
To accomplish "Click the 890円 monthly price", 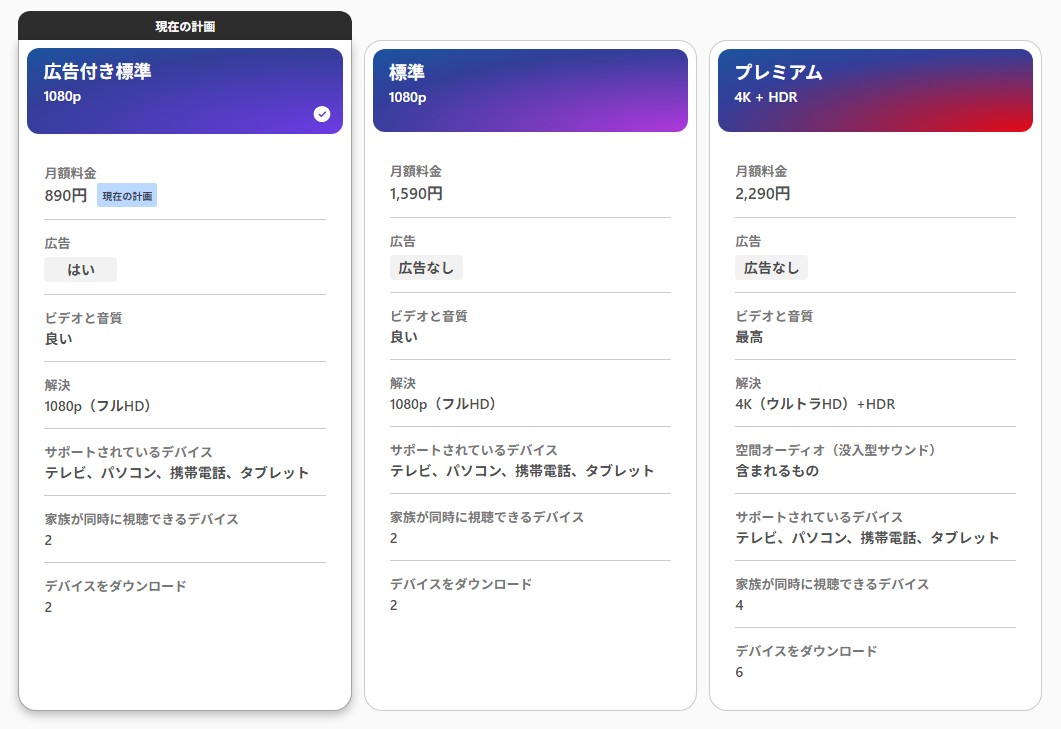I will 66,196.
